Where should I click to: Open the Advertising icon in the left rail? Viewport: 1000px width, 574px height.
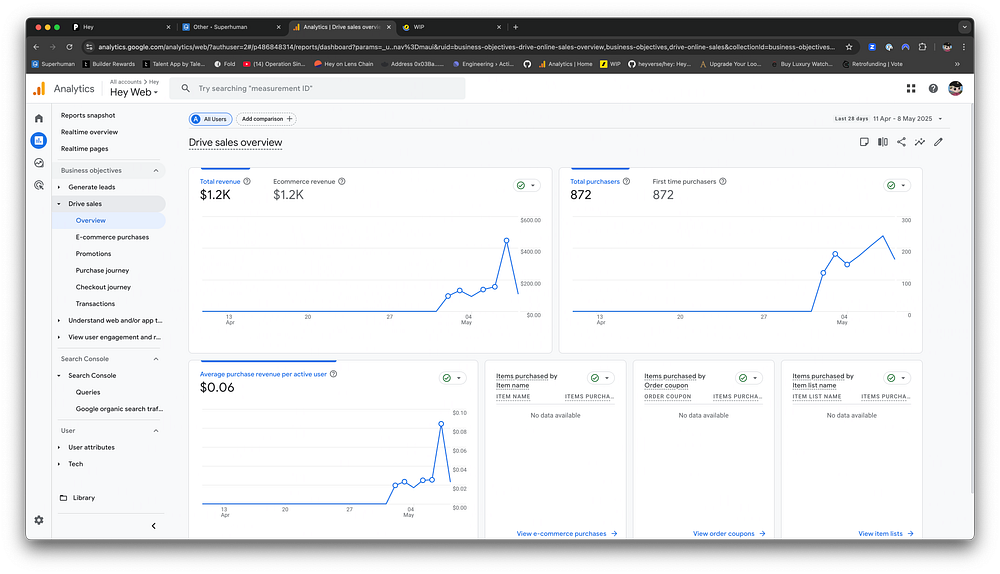[39, 185]
